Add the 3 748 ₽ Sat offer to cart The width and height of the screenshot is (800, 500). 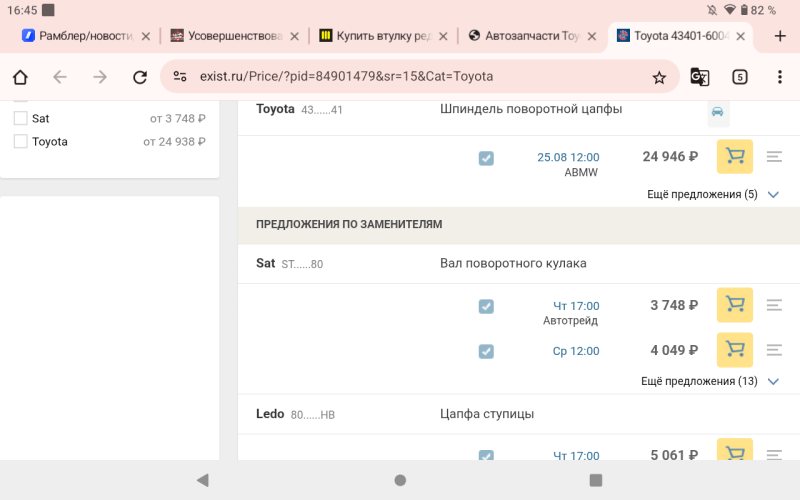[x=735, y=305]
